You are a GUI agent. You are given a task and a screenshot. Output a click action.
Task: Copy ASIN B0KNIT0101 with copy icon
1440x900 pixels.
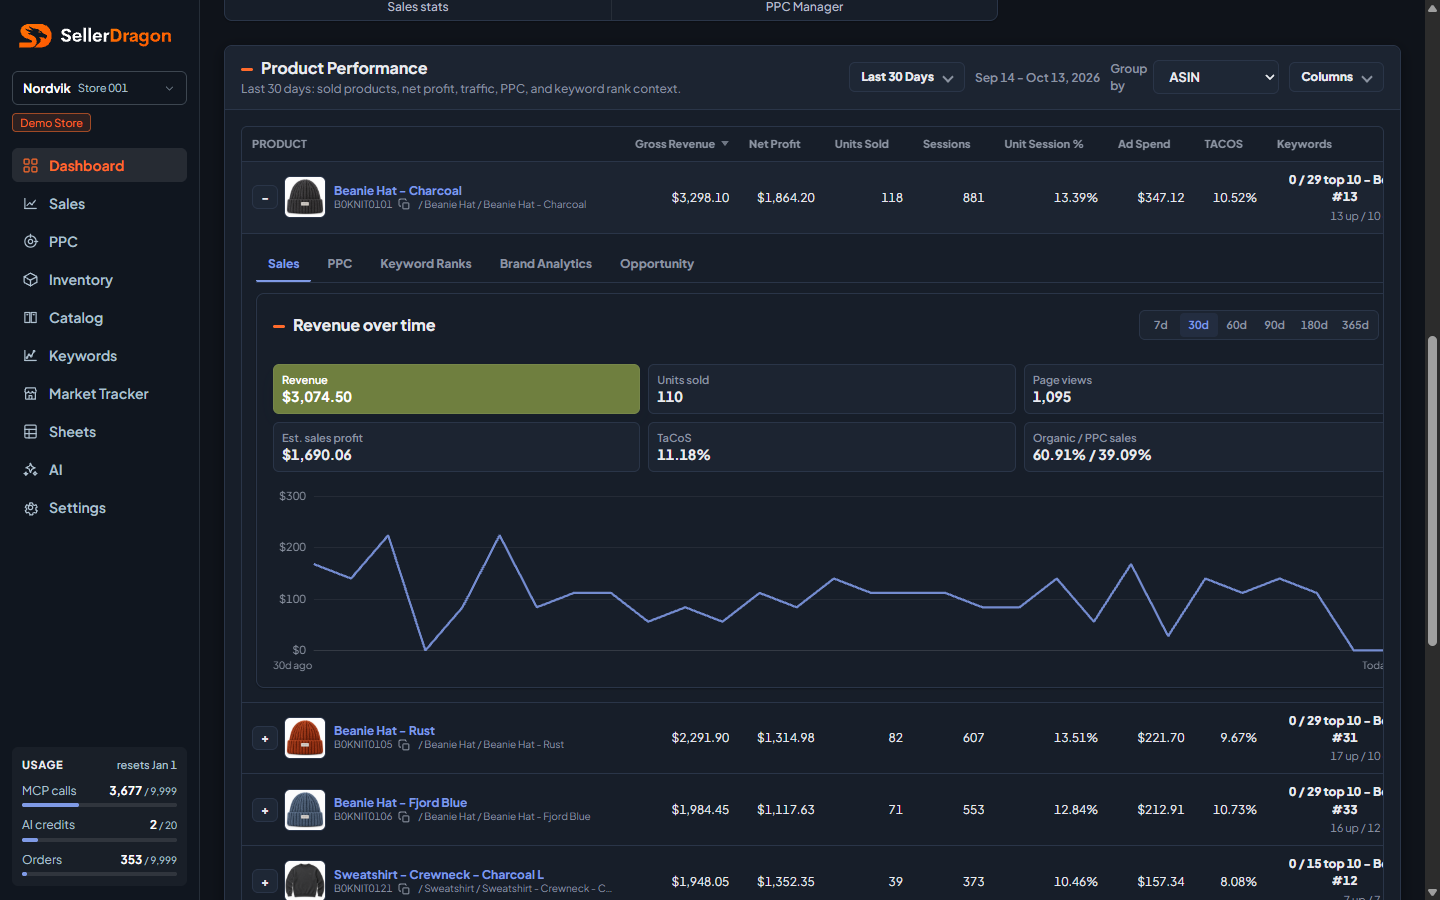[x=404, y=205]
